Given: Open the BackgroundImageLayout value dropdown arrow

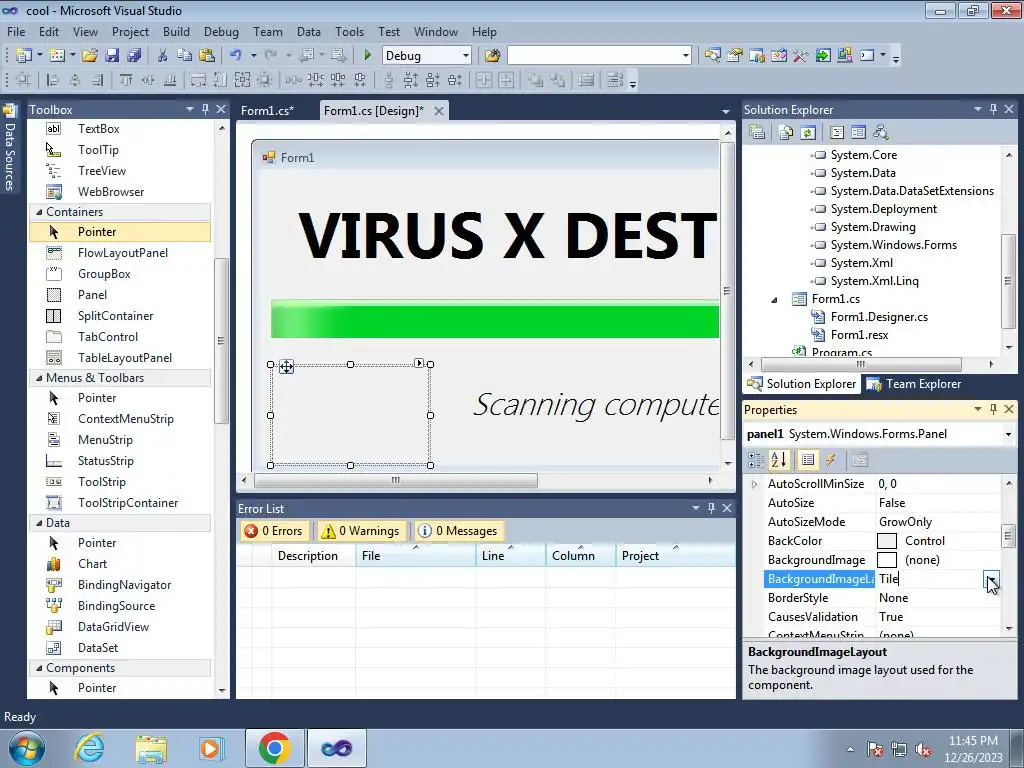Looking at the screenshot, I should pyautogui.click(x=991, y=579).
